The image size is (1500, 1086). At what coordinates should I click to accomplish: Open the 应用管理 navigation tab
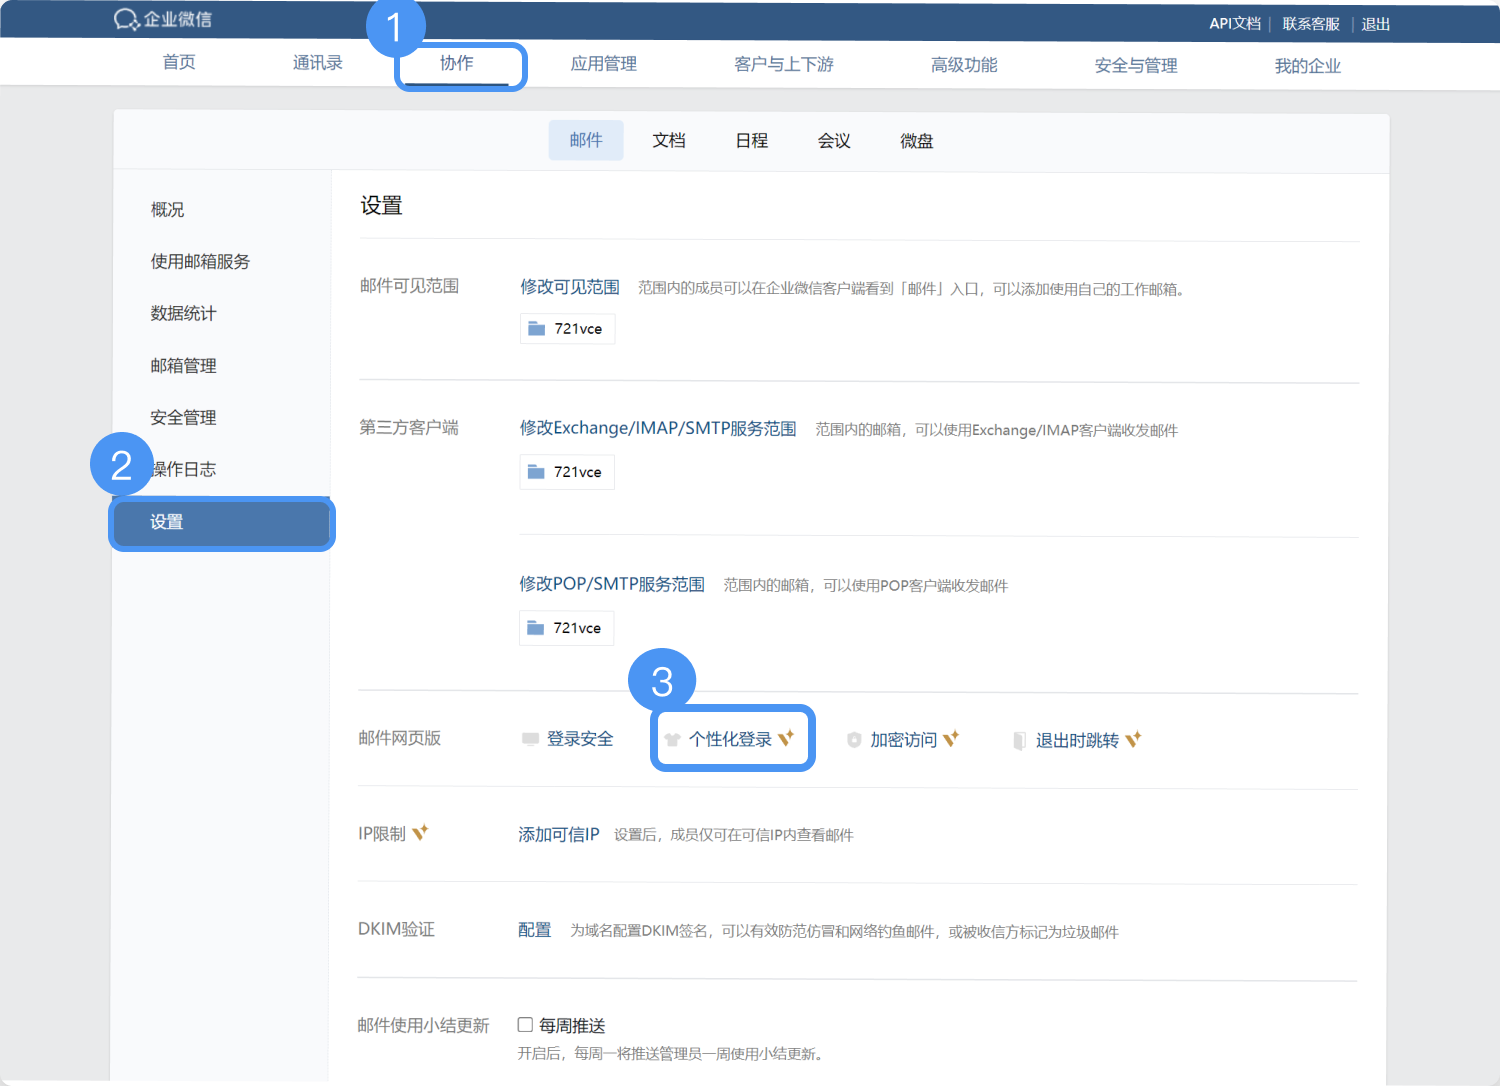pos(604,64)
